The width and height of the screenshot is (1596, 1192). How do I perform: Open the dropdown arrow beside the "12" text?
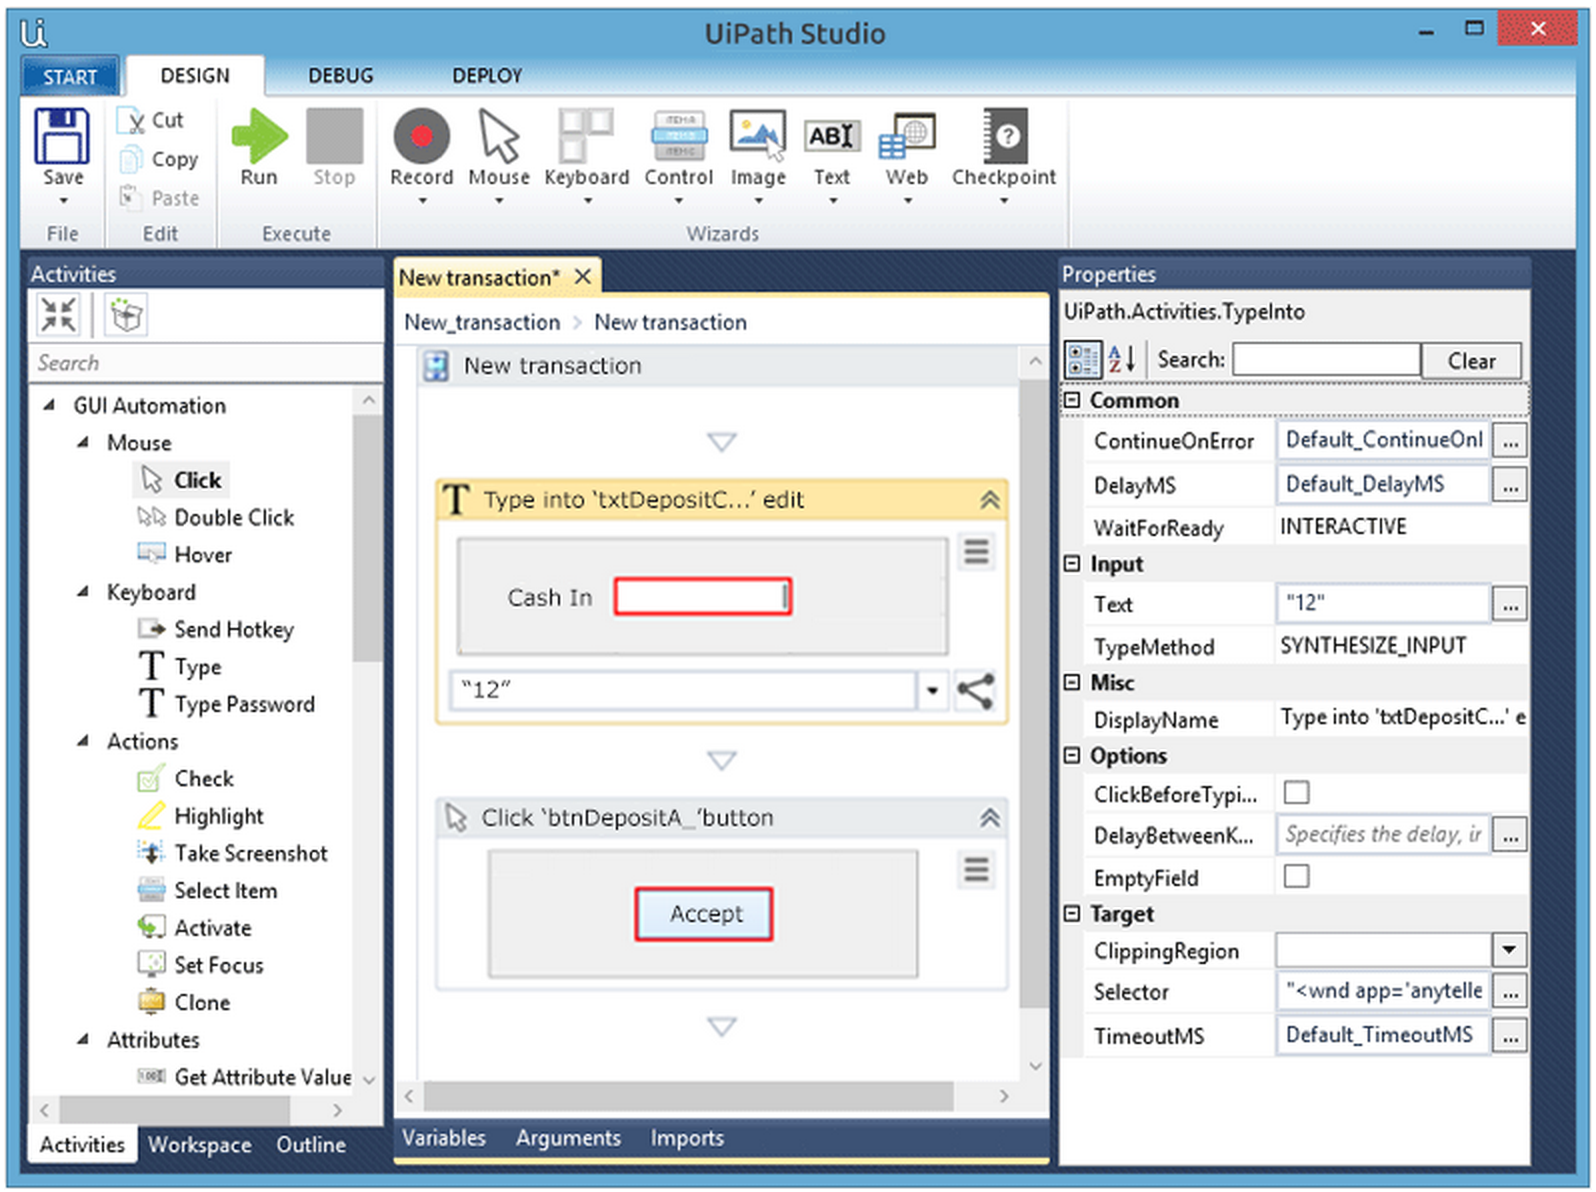(x=932, y=690)
